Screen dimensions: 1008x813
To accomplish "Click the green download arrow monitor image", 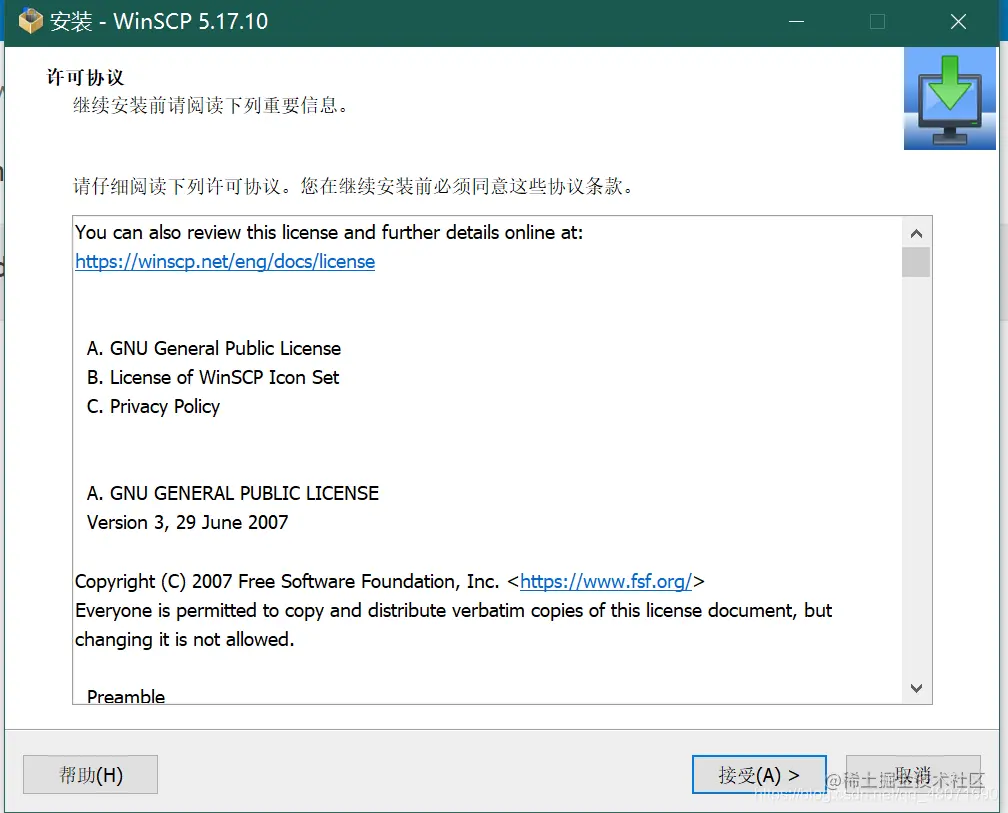I will coord(950,99).
